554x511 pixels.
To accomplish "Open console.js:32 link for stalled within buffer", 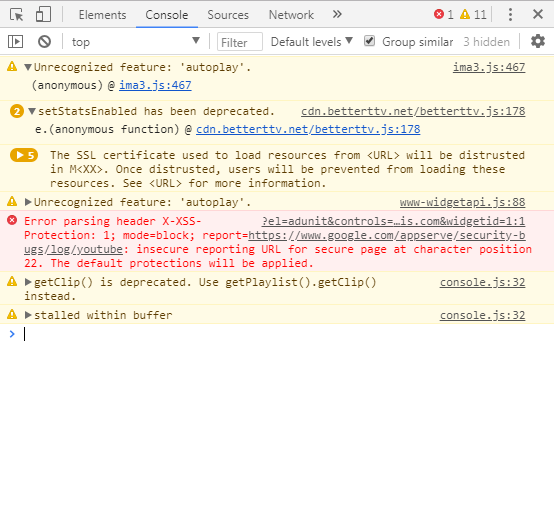I will pyautogui.click(x=482, y=315).
